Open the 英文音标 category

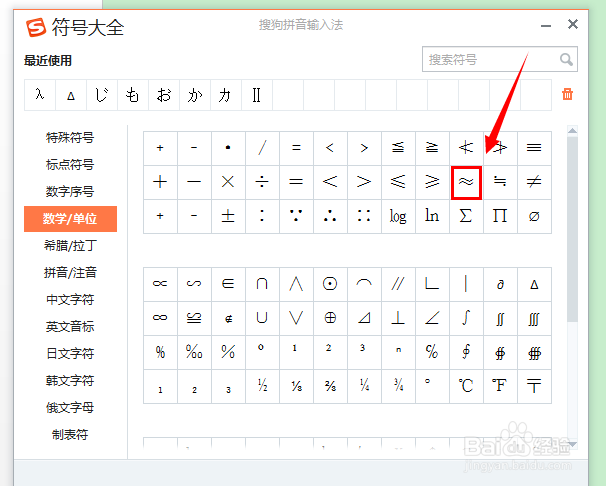pos(70,327)
